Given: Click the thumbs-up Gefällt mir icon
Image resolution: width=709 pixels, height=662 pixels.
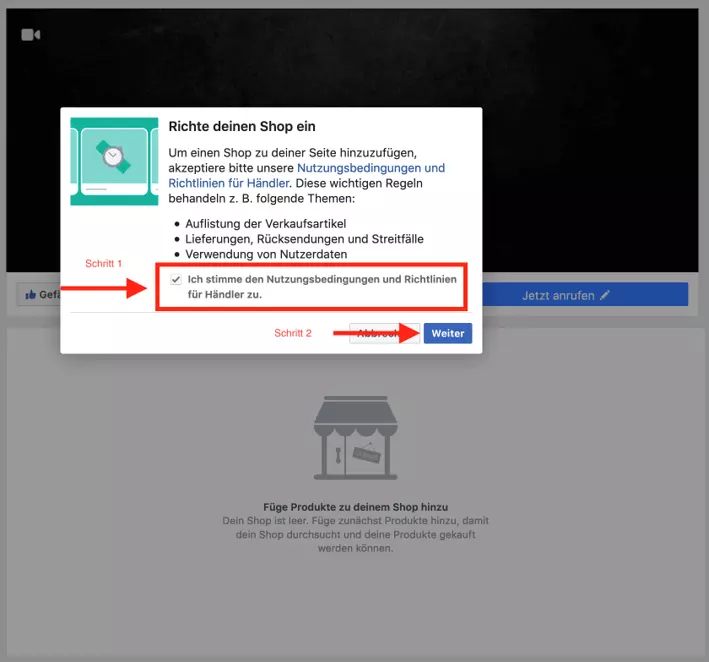Looking at the screenshot, I should pos(30,295).
